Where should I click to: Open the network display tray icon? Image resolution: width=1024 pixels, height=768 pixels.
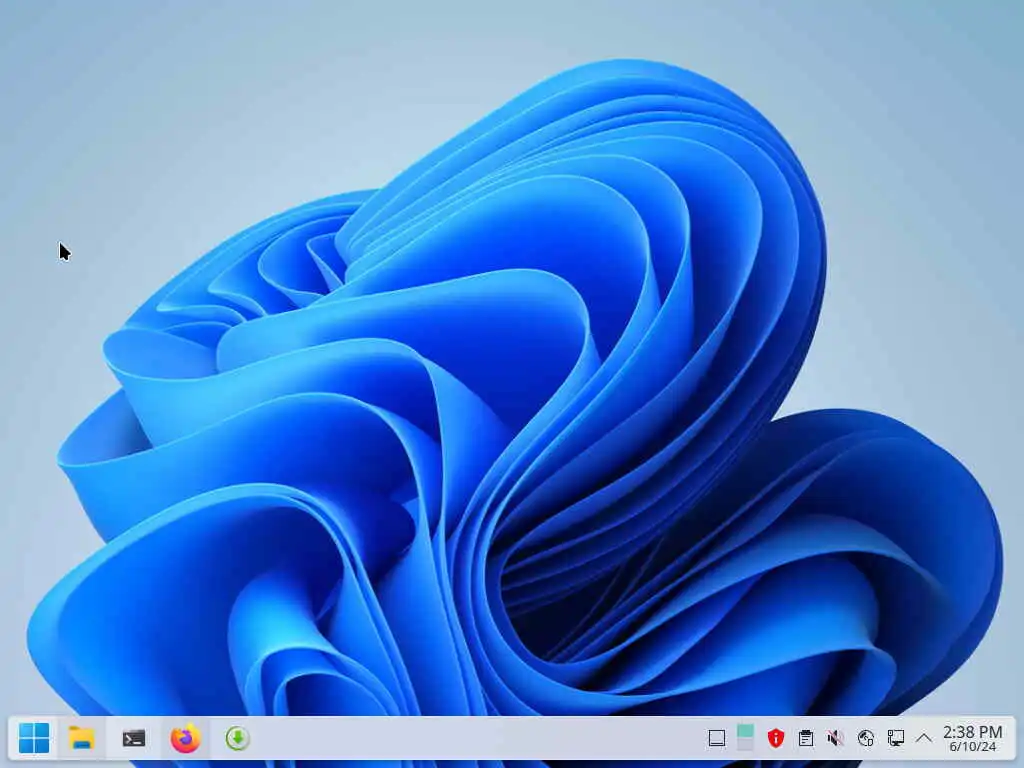point(896,739)
